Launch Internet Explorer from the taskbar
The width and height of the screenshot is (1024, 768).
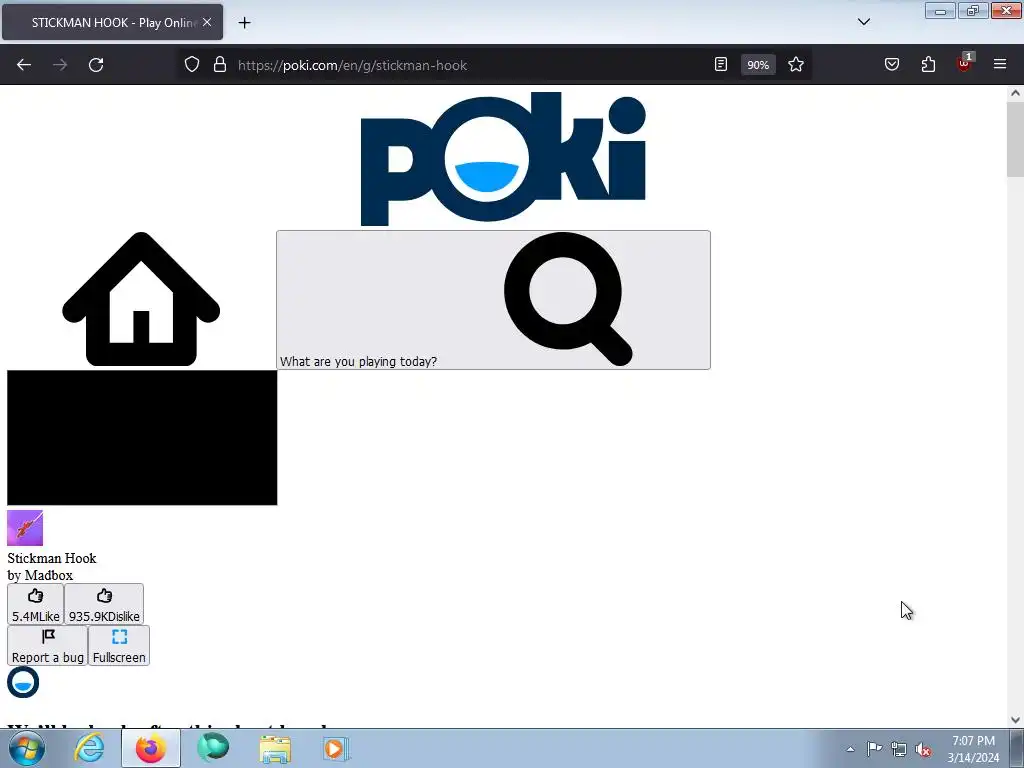(89, 748)
